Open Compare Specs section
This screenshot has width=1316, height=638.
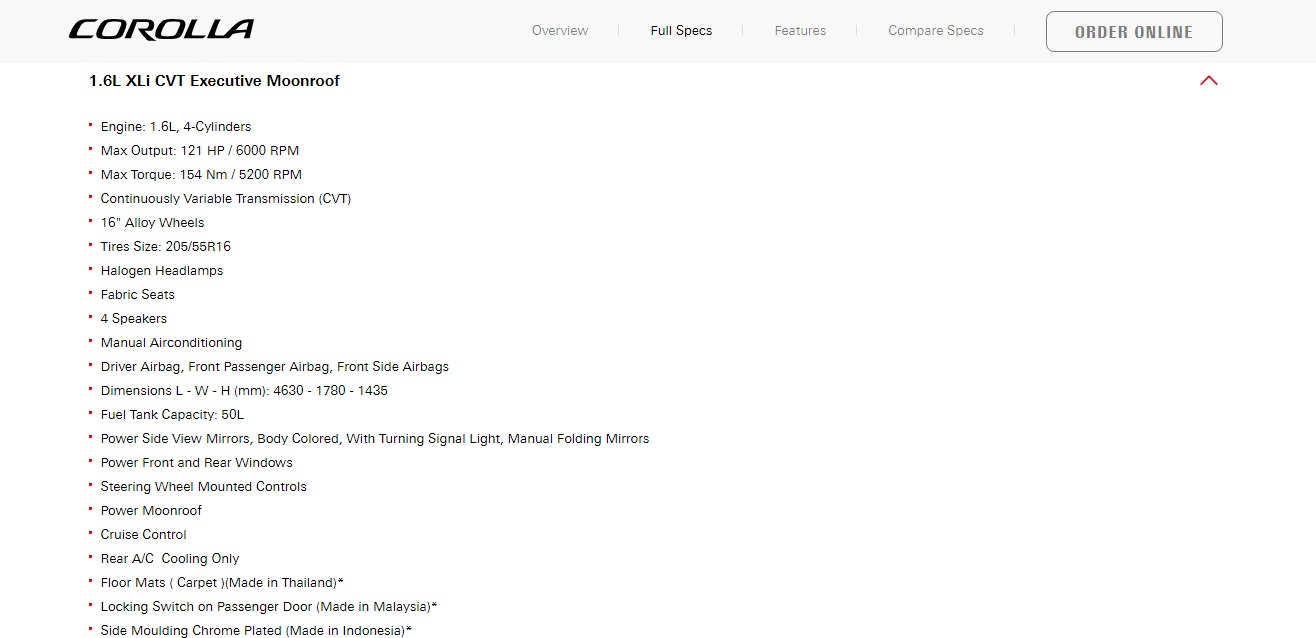(x=936, y=31)
